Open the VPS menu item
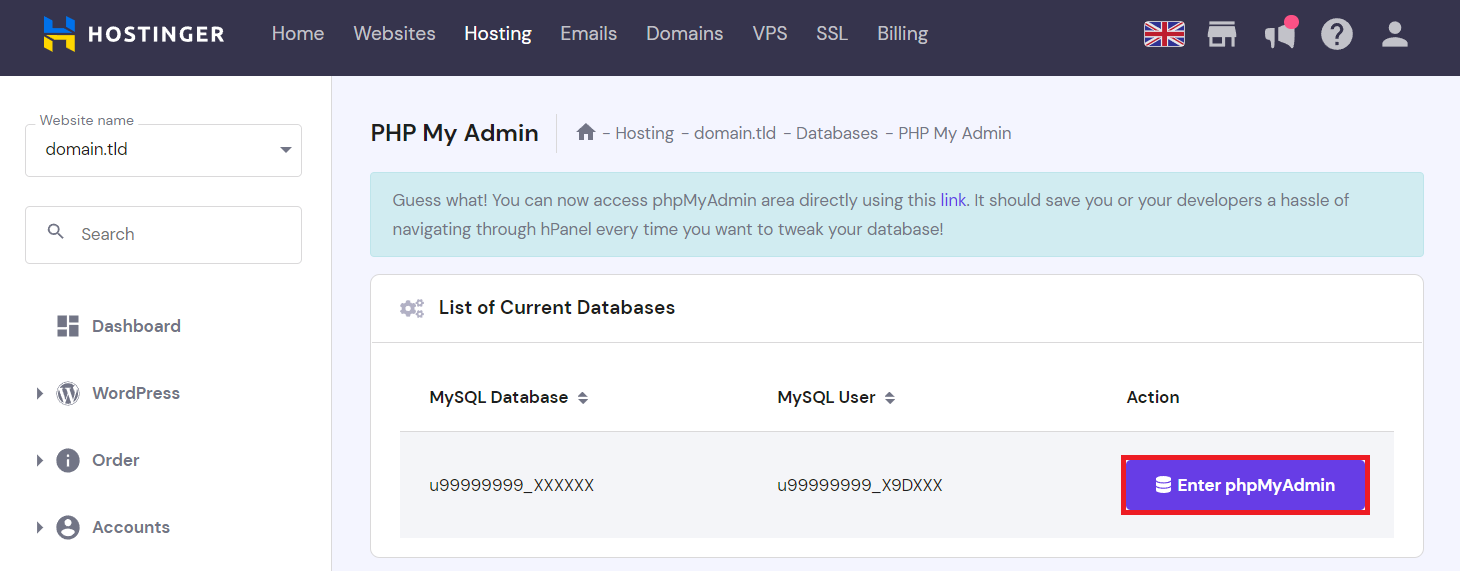Image resolution: width=1460 pixels, height=571 pixels. 769,34
